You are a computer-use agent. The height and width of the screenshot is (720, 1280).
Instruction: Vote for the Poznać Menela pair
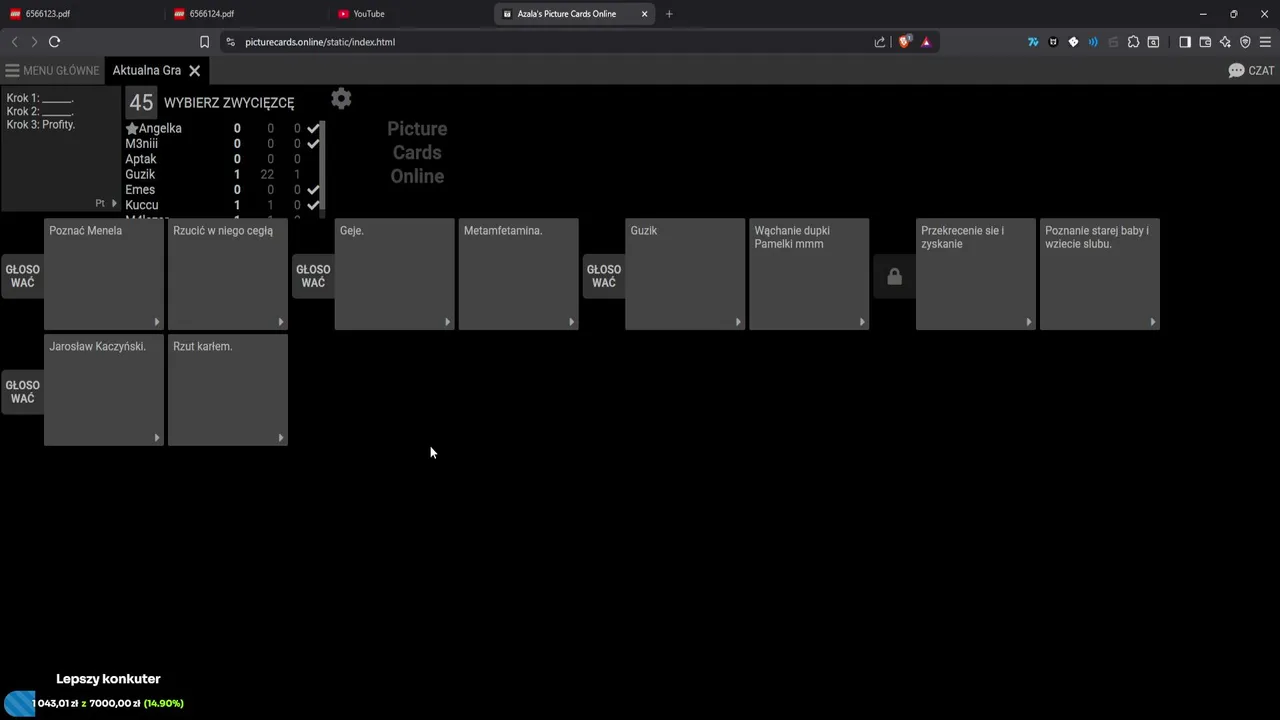(x=21, y=276)
